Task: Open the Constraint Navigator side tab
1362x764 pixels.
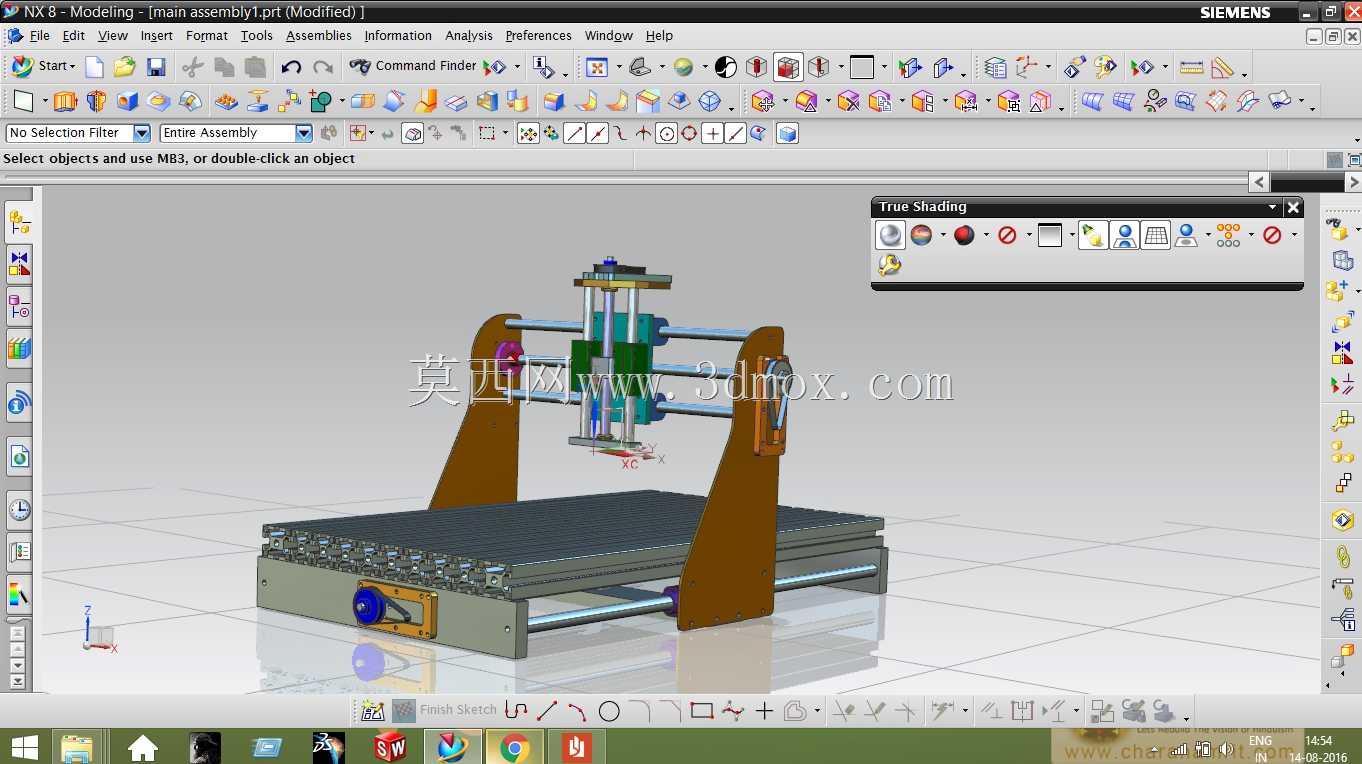Action: tap(19, 264)
